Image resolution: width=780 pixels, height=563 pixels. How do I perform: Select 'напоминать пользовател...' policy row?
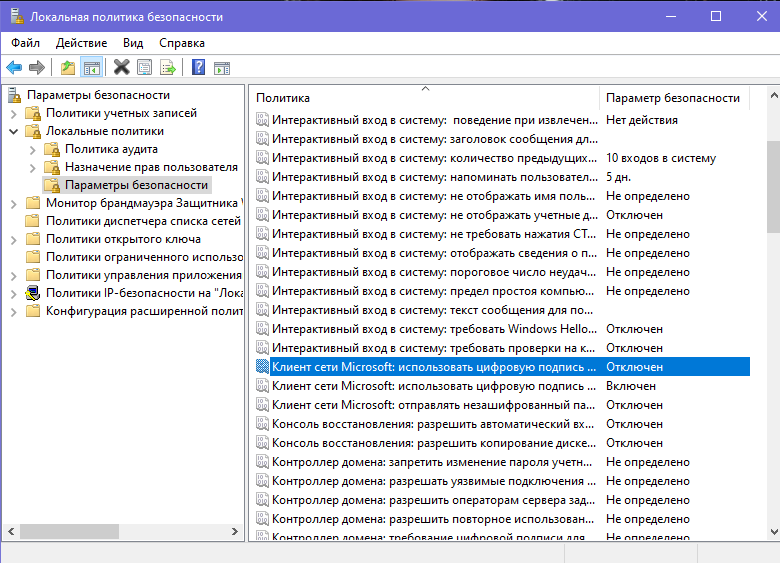coord(502,177)
